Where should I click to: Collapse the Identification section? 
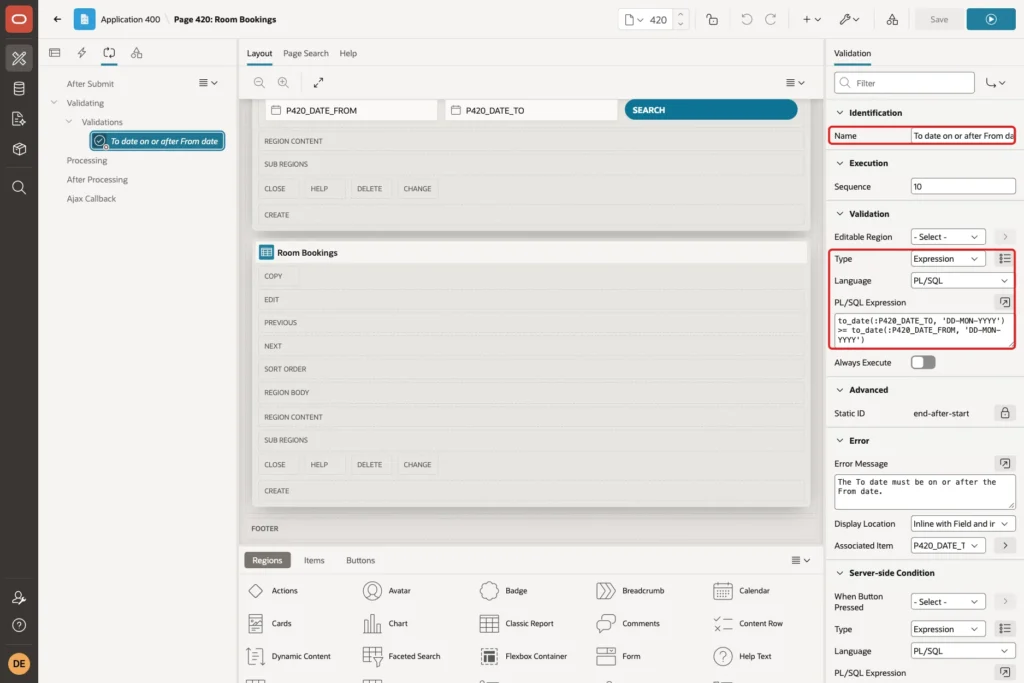pyautogui.click(x=840, y=112)
